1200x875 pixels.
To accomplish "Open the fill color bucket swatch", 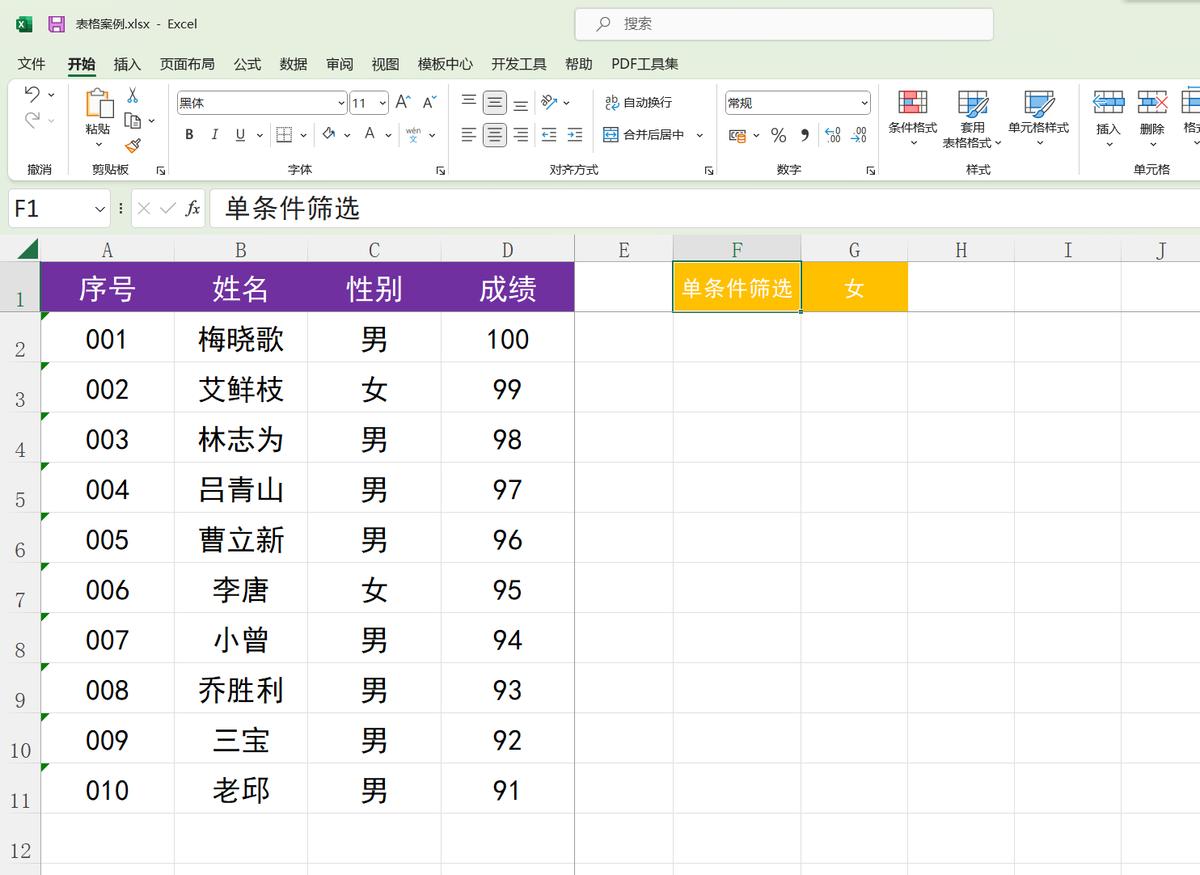I will point(330,134).
